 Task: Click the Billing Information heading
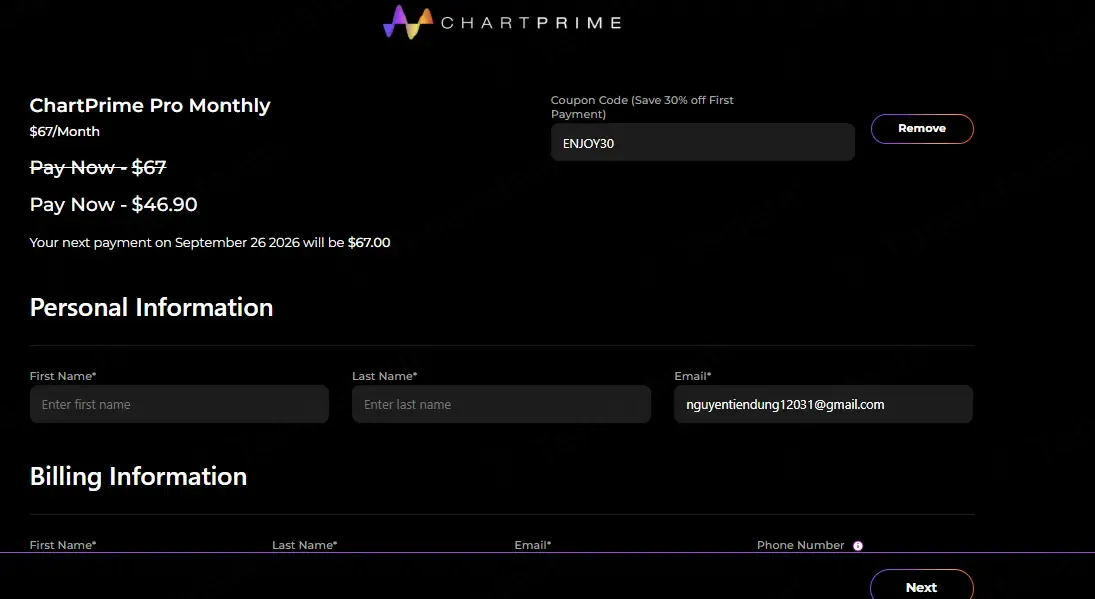(138, 476)
